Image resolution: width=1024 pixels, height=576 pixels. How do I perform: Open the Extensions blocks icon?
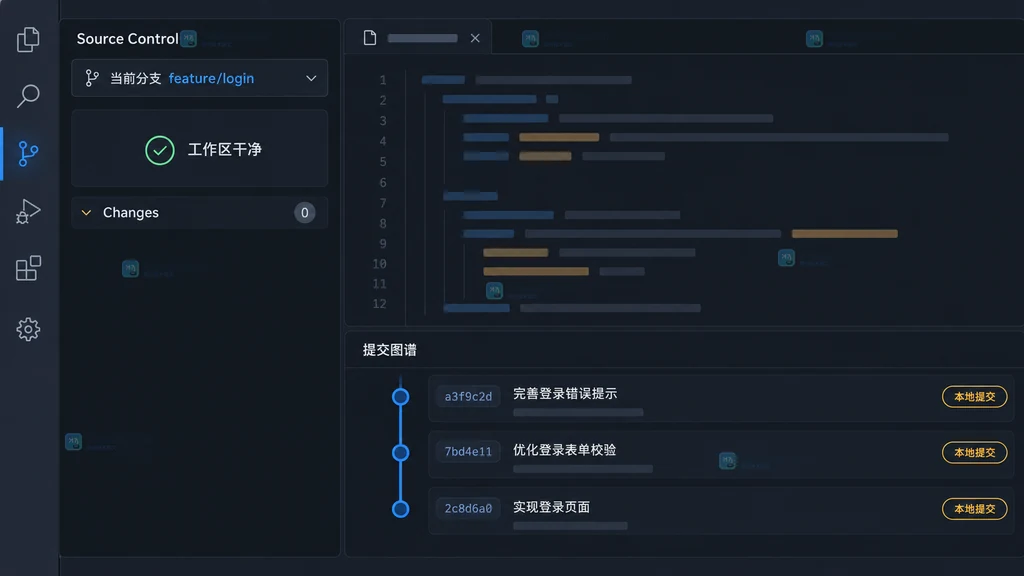pos(28,268)
